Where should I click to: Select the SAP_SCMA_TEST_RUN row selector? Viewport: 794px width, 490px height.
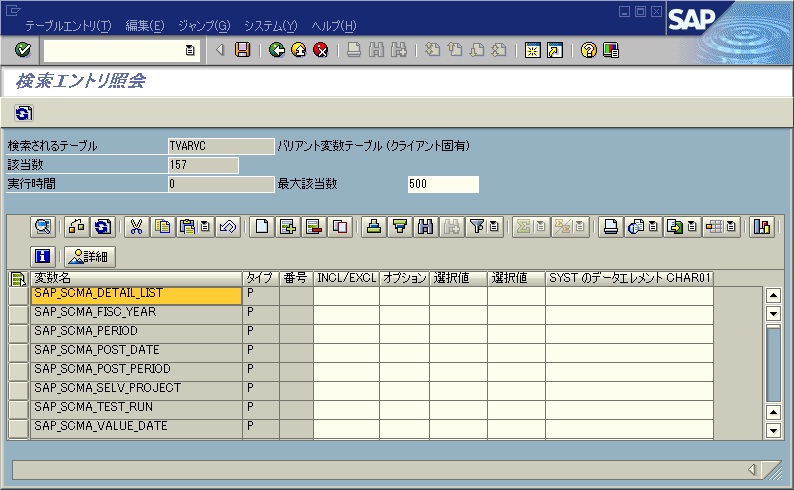(18, 408)
